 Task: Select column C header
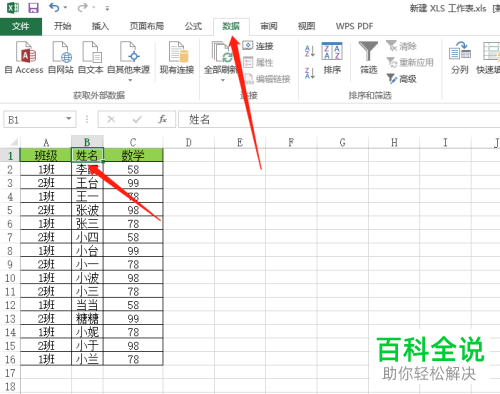(133, 142)
